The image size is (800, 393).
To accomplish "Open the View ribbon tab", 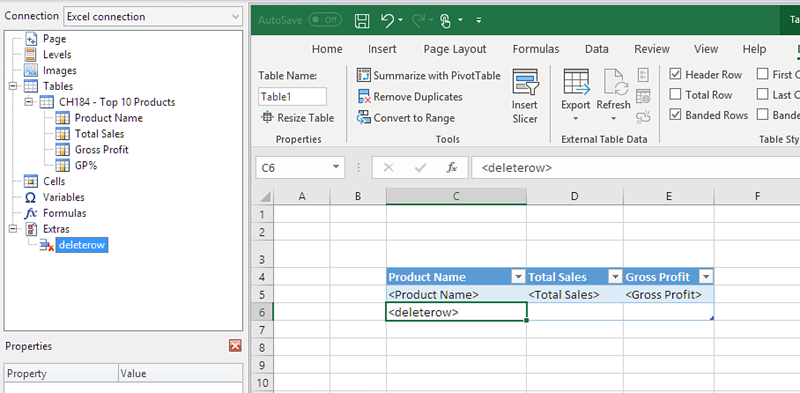I will click(706, 49).
